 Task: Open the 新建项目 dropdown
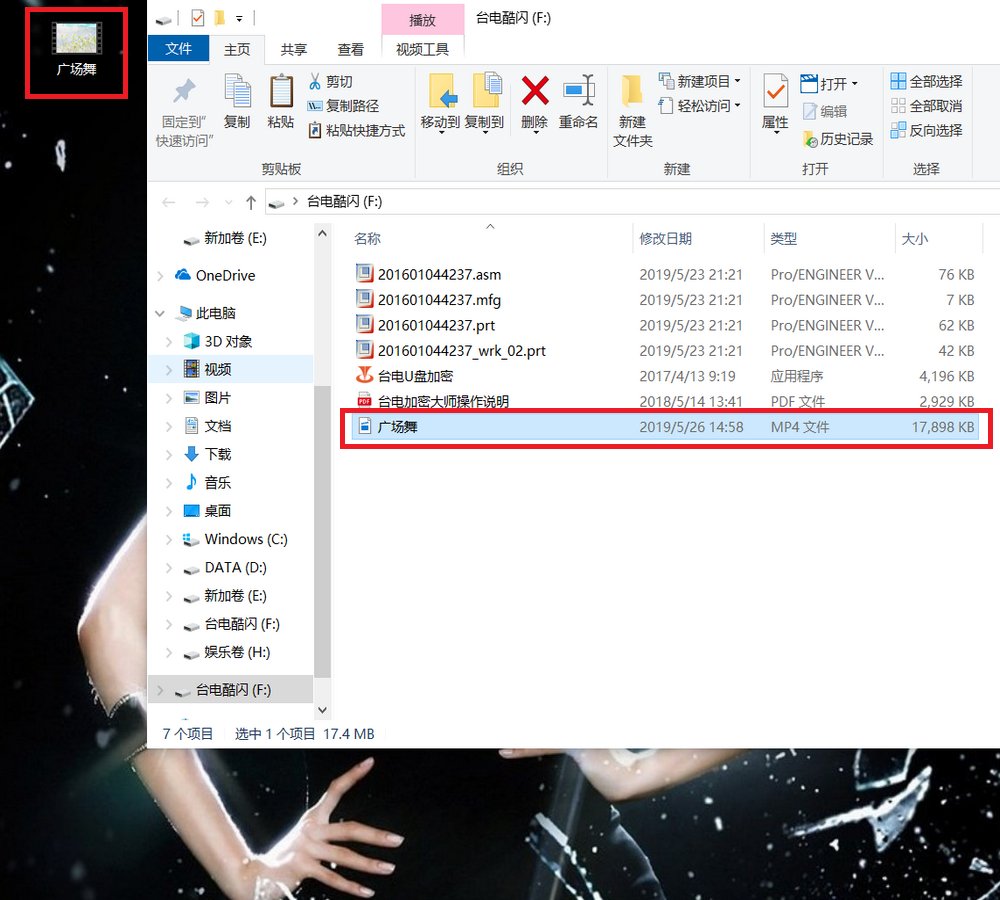[x=700, y=81]
